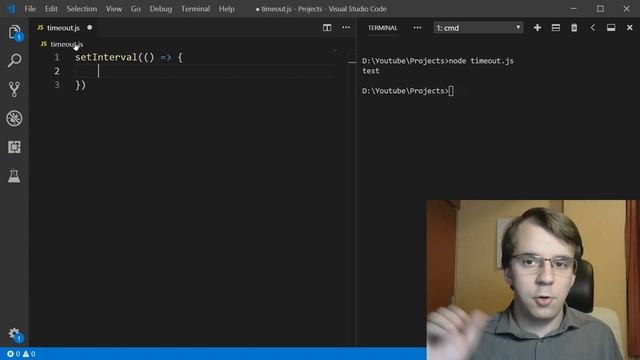The height and width of the screenshot is (360, 640).
Task: Click unsaved dot on timeout.js tab
Action: tap(89, 28)
